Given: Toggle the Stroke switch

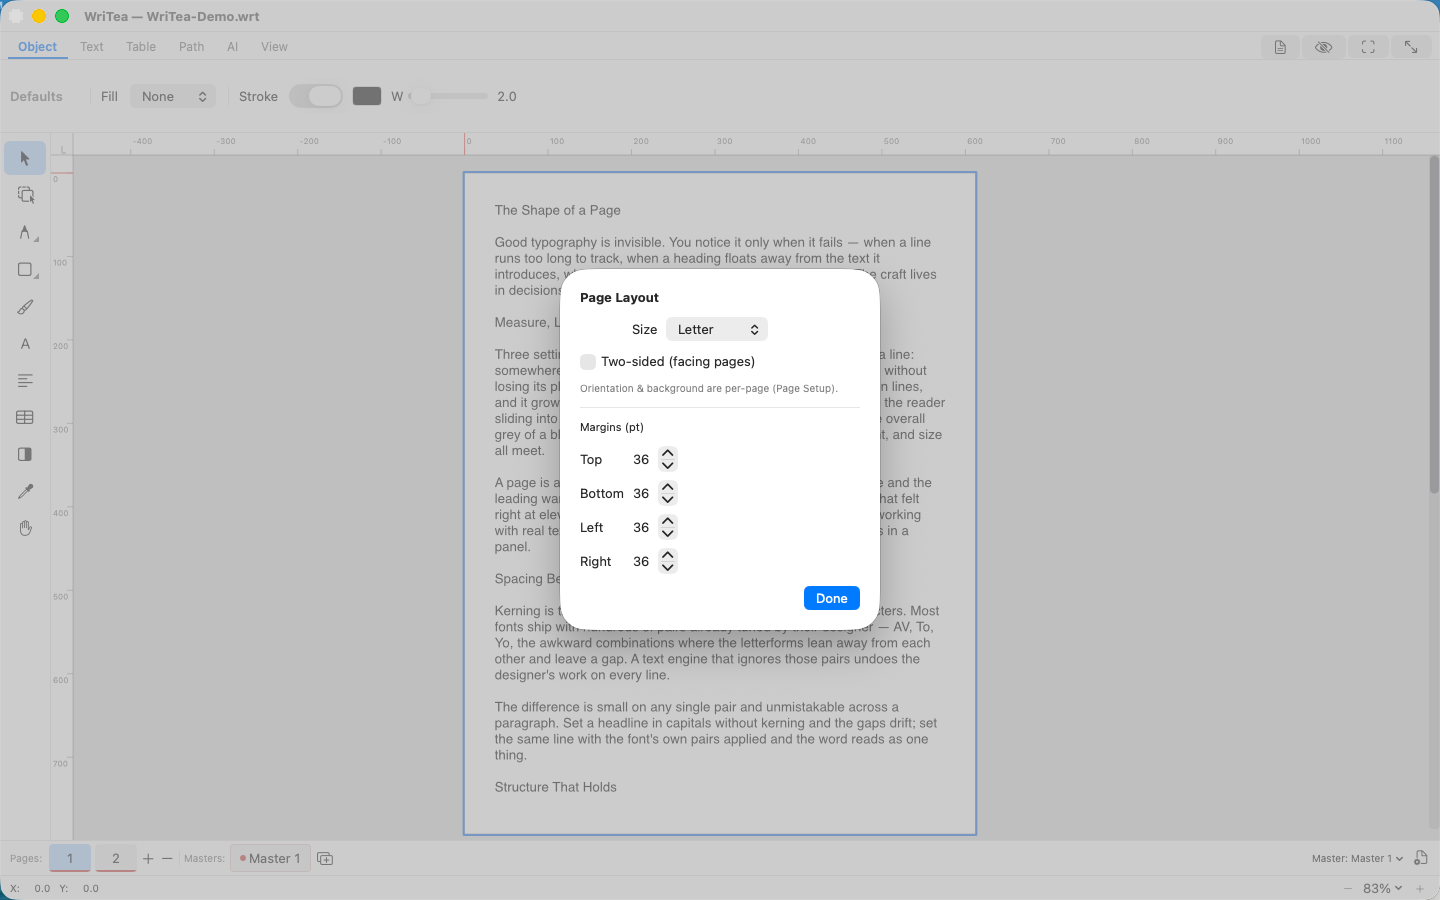Looking at the screenshot, I should tap(316, 96).
